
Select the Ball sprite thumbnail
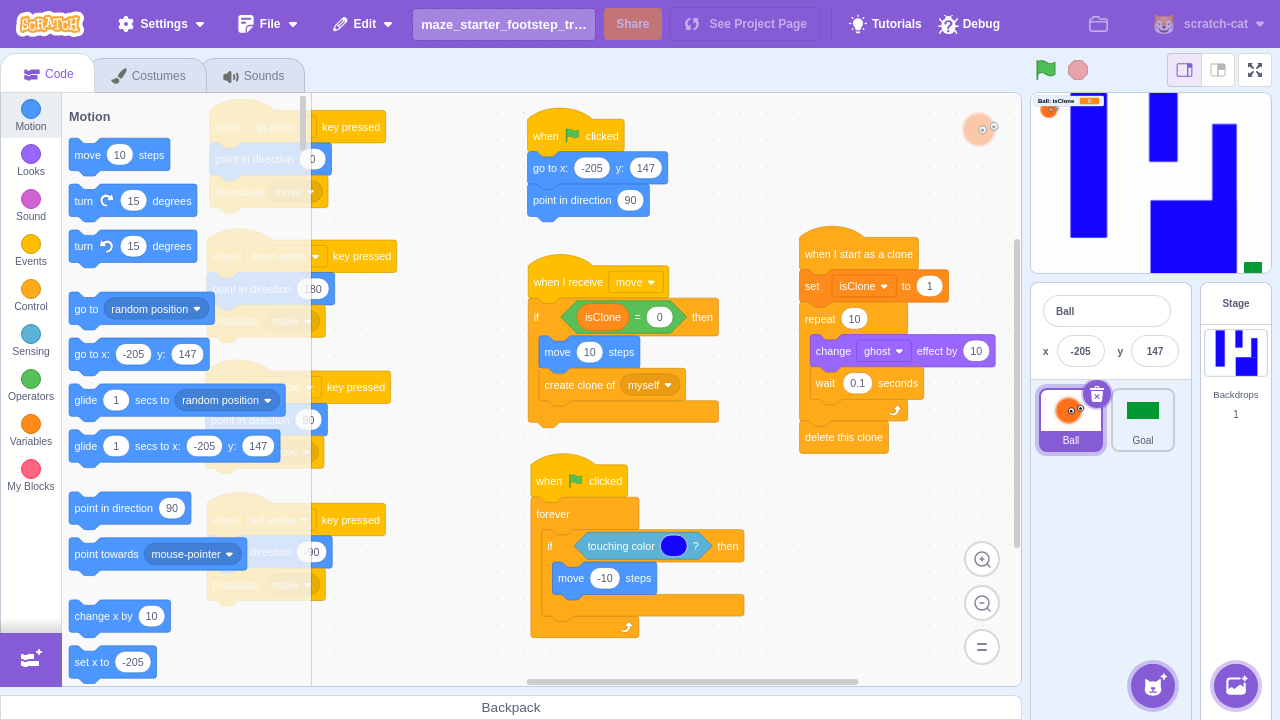click(1071, 420)
